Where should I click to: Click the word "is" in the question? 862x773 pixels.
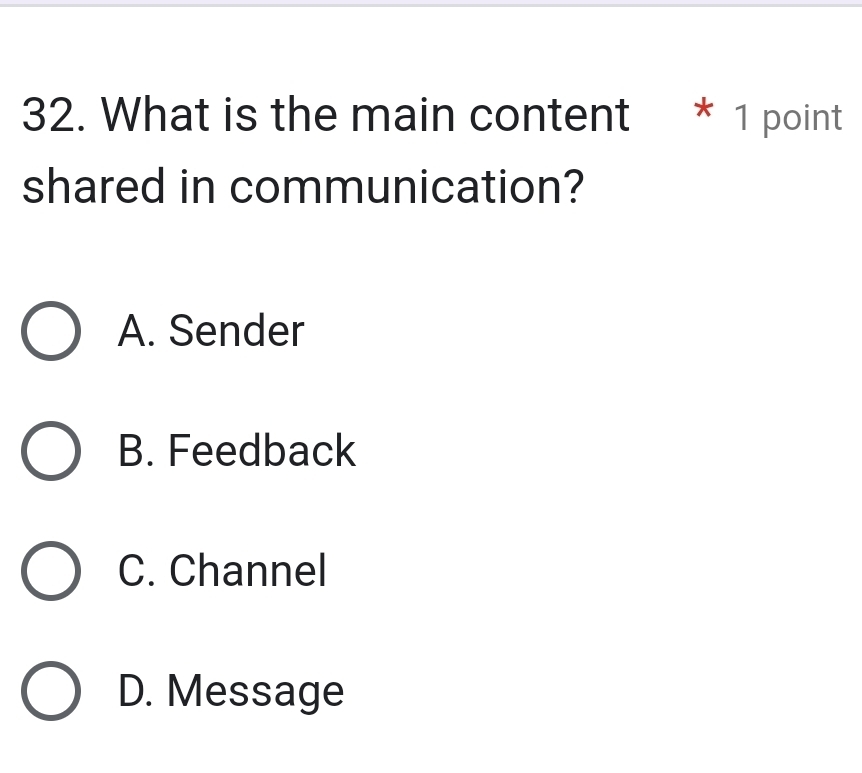[x=237, y=116]
